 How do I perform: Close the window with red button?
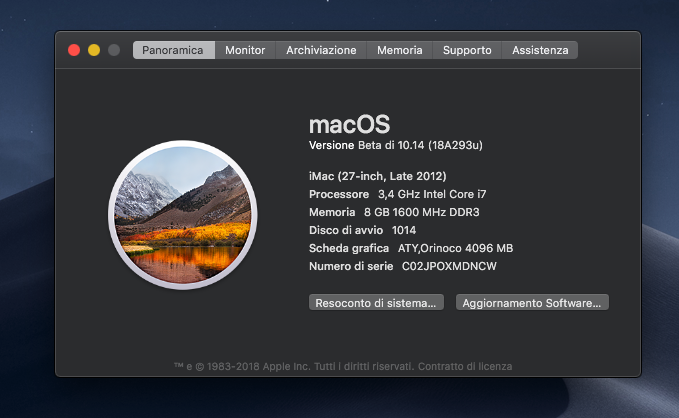click(x=74, y=50)
